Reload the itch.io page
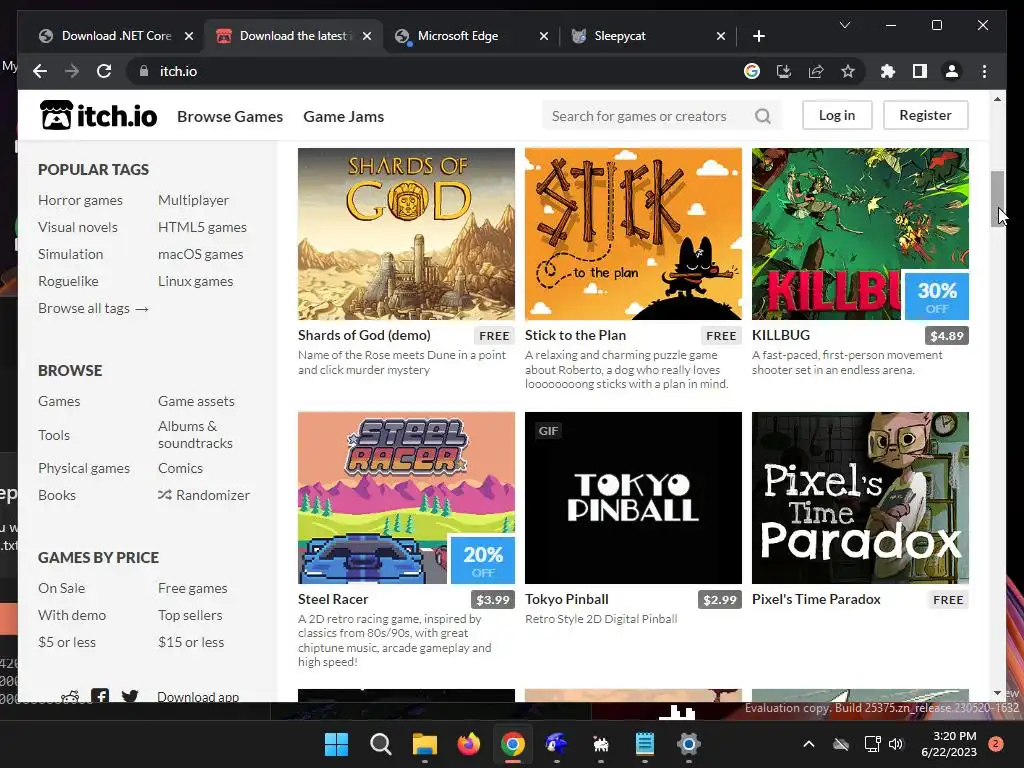The image size is (1024, 768). pos(104,71)
